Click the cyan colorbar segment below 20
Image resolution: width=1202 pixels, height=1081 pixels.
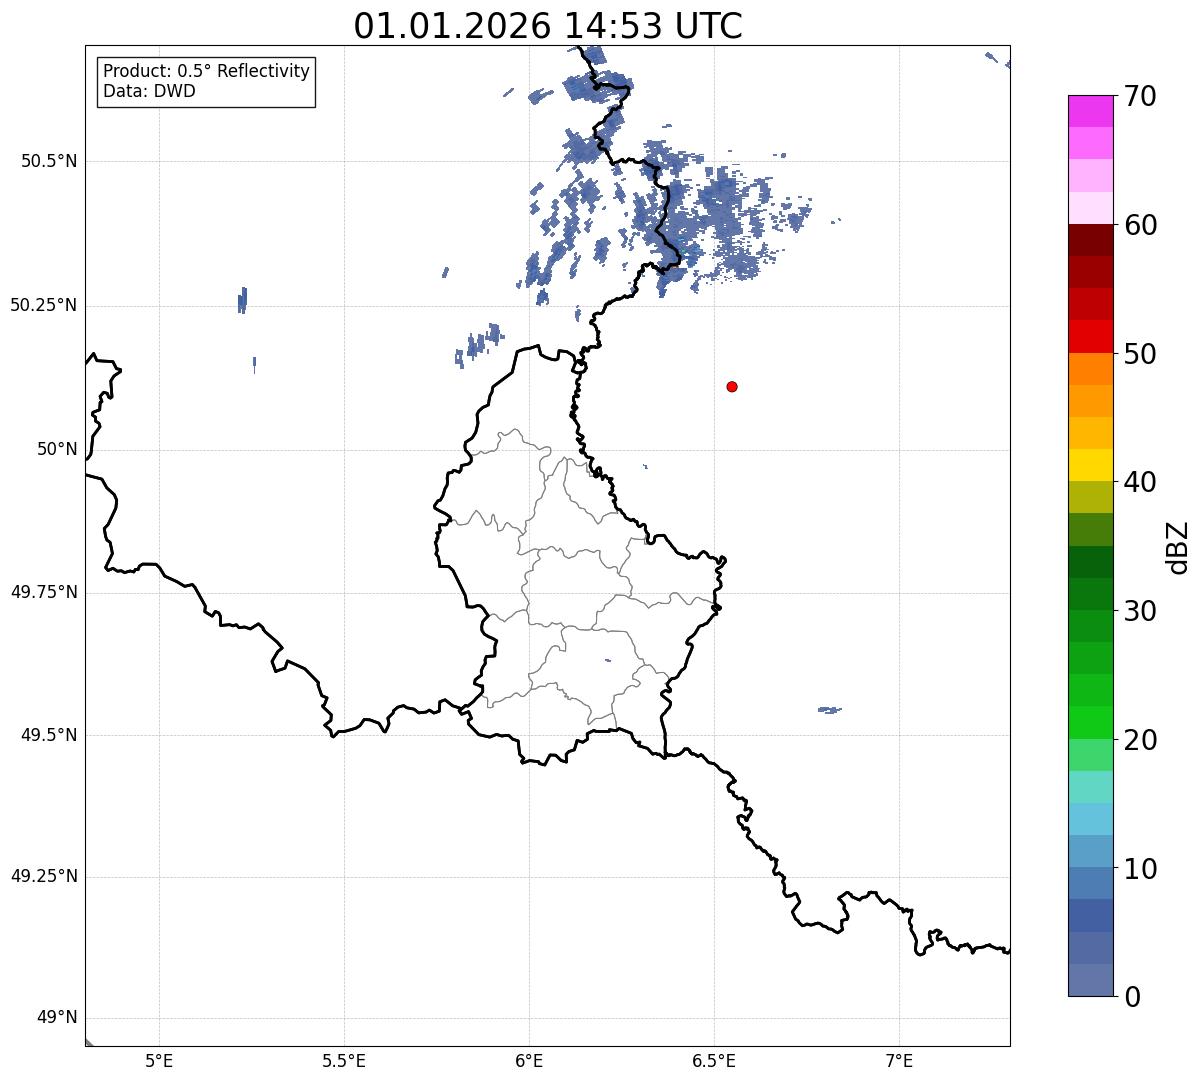click(1091, 787)
